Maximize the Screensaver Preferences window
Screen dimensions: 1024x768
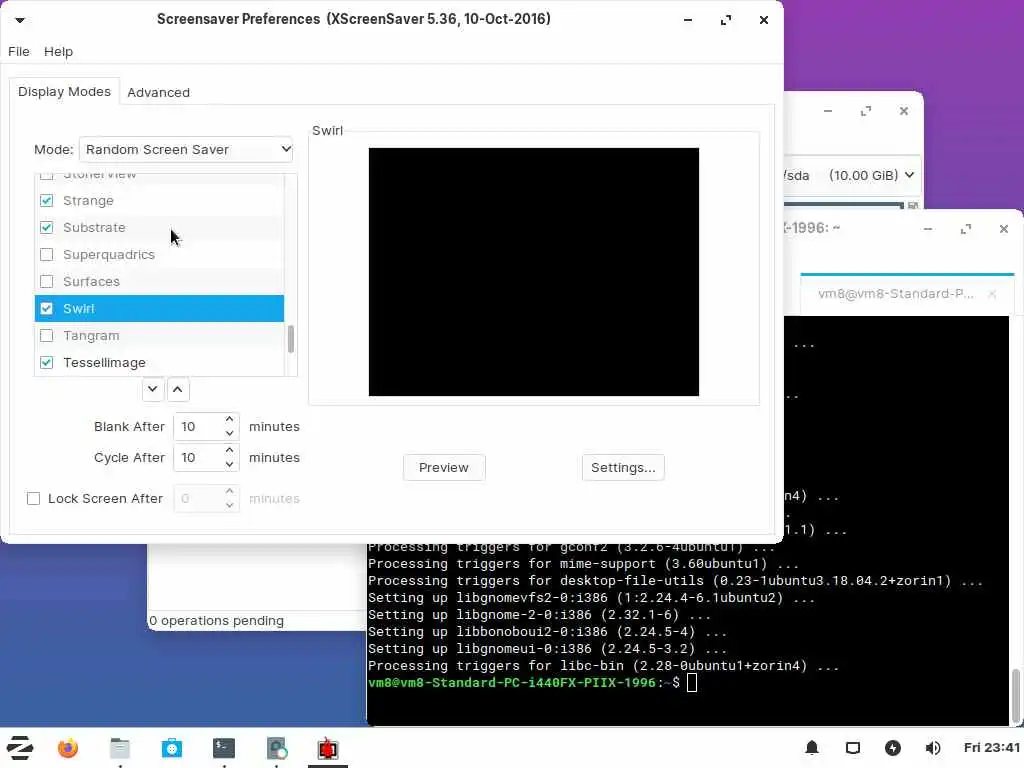726,20
